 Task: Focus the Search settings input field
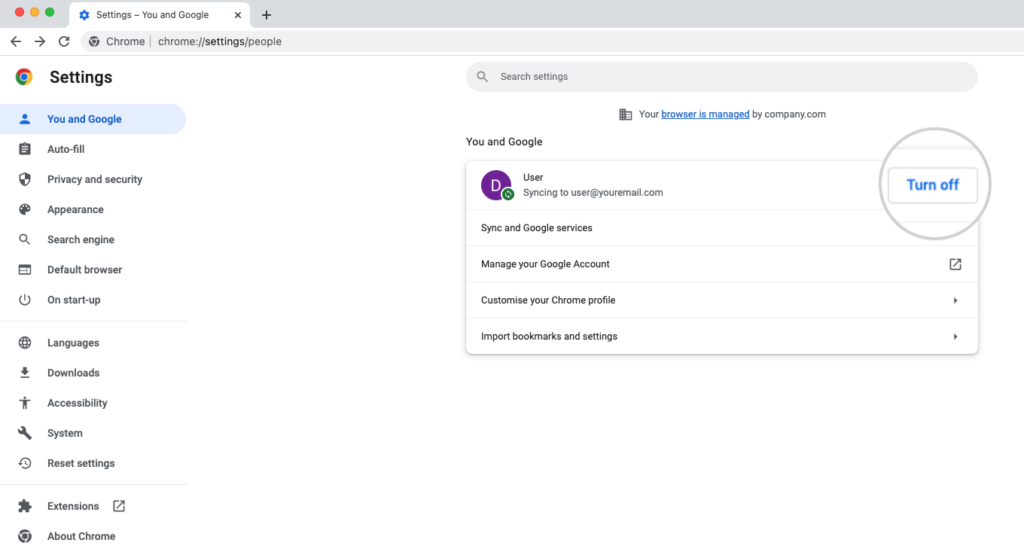pyautogui.click(x=722, y=76)
